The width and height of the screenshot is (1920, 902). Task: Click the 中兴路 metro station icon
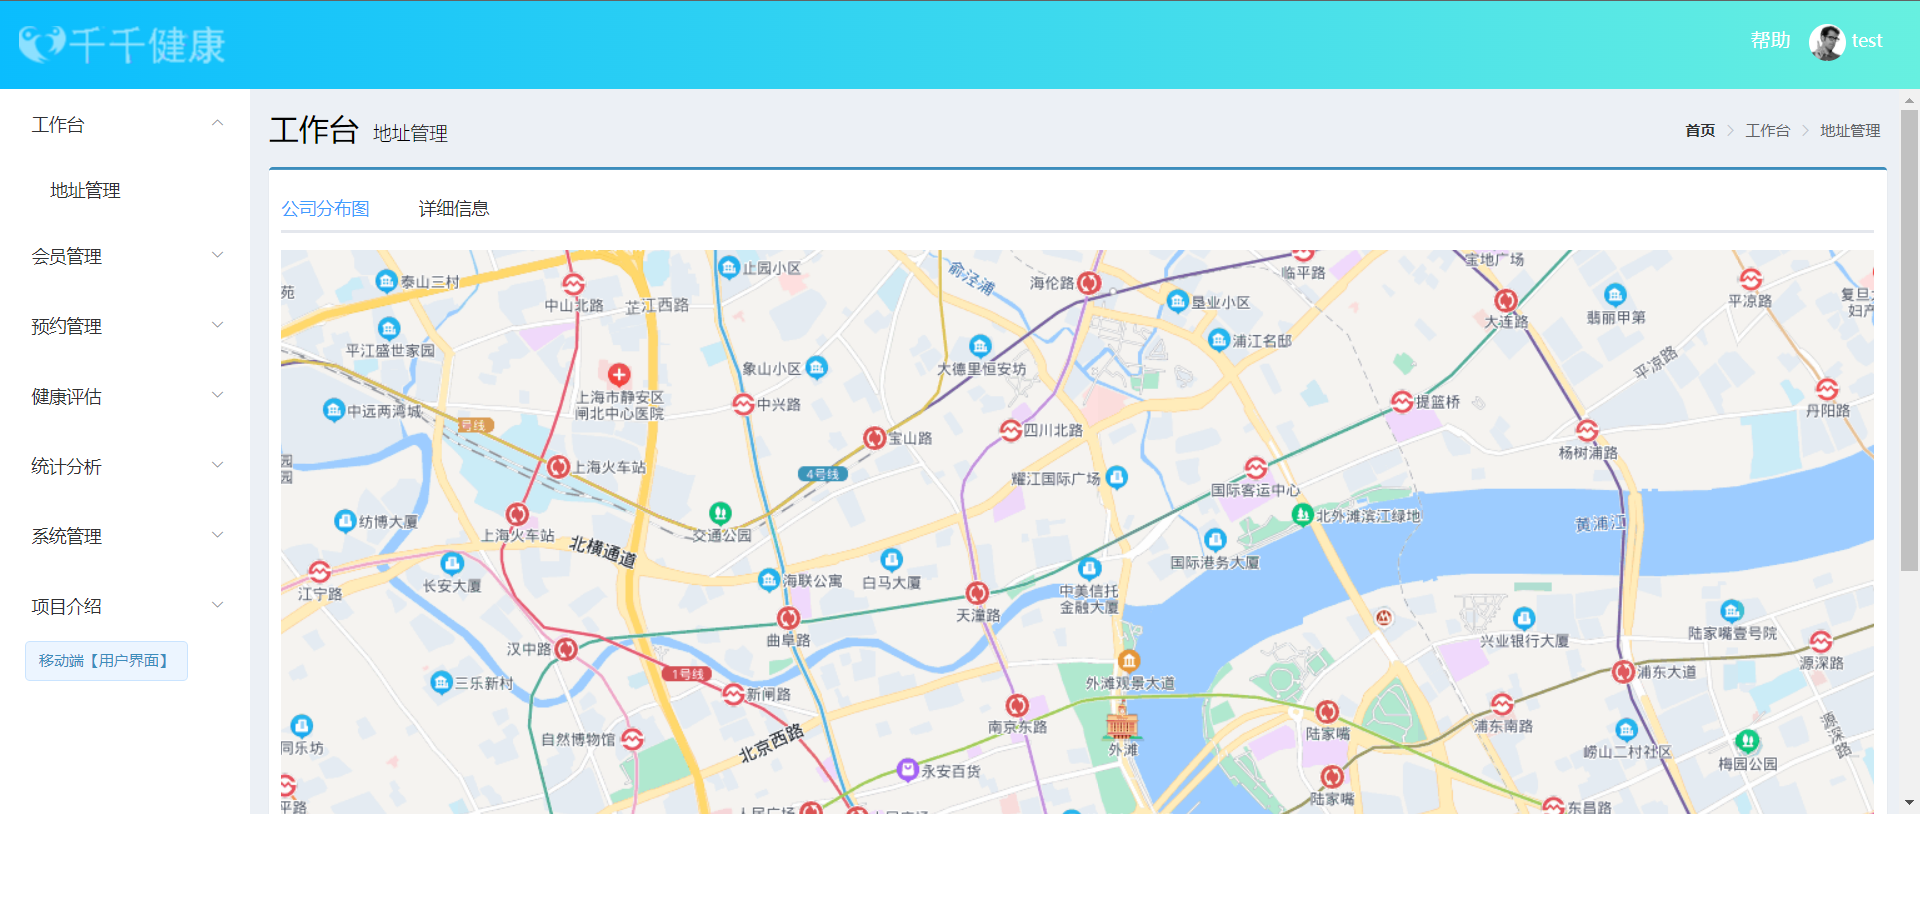coord(743,404)
